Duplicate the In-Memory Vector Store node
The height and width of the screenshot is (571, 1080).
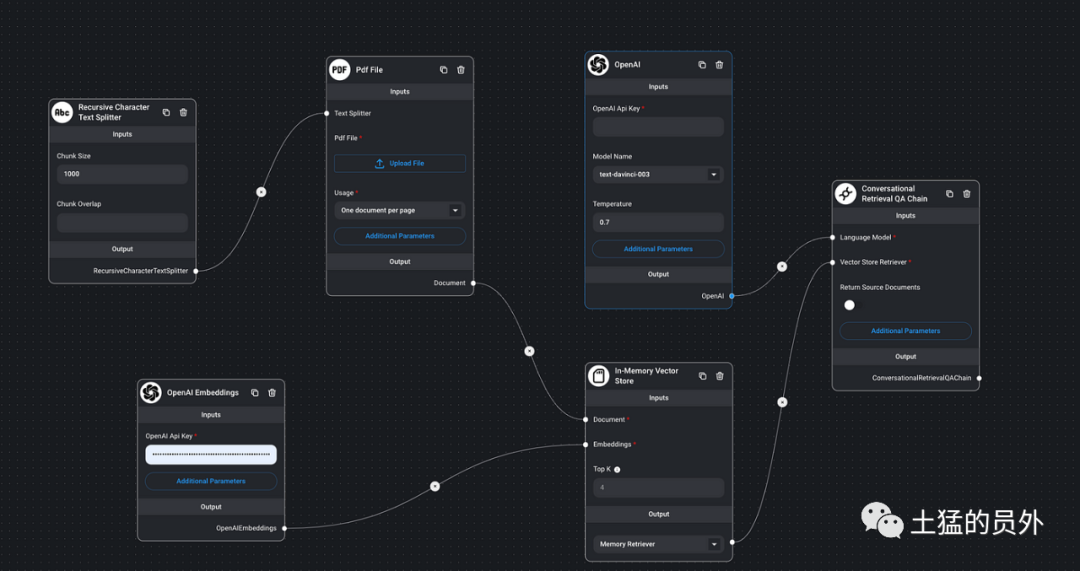(703, 376)
